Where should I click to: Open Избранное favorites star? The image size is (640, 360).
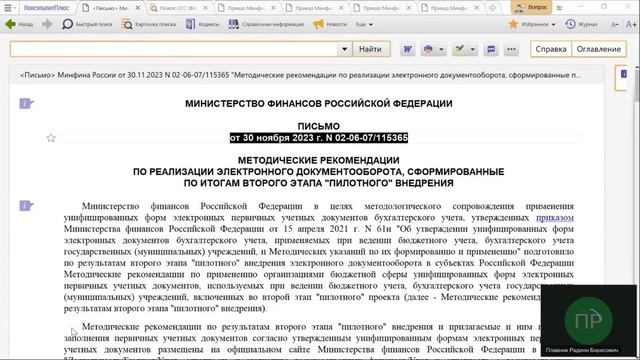click(x=532, y=24)
